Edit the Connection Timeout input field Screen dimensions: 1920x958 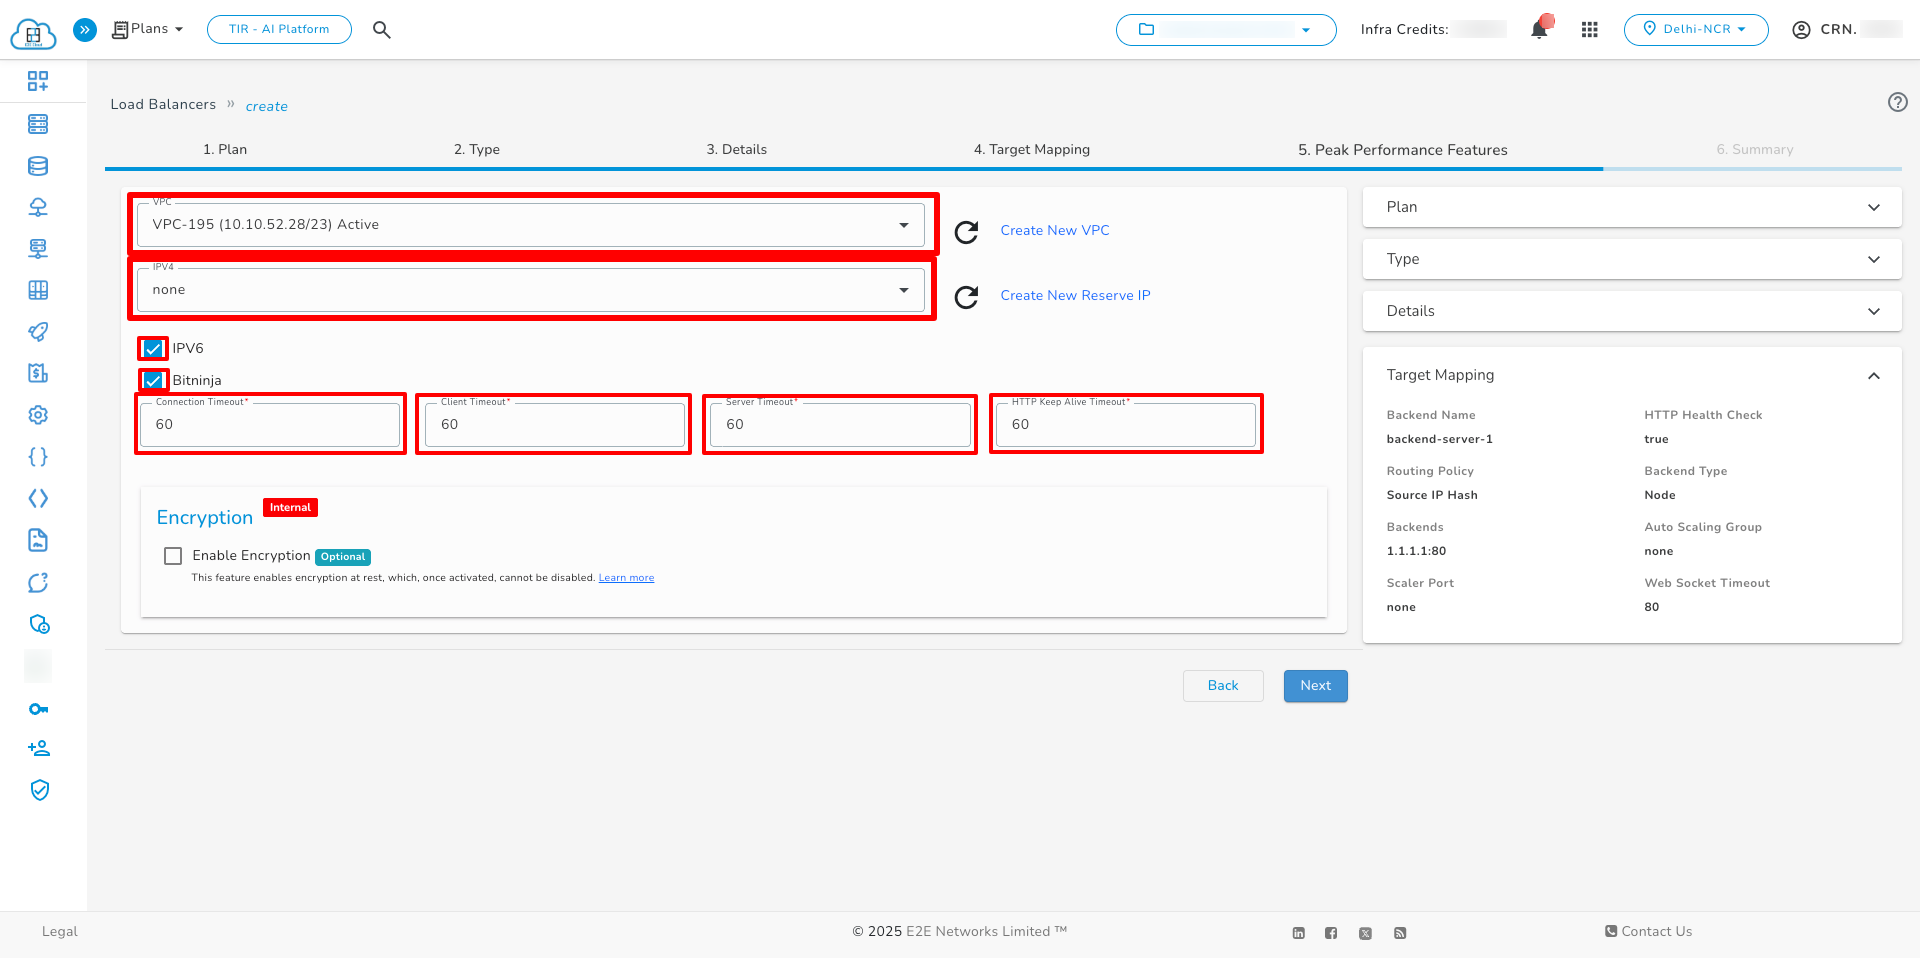click(x=269, y=424)
